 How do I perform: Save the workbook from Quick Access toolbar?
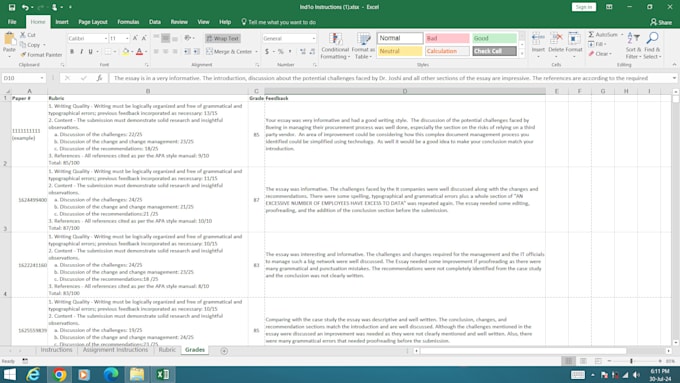tap(12, 7)
